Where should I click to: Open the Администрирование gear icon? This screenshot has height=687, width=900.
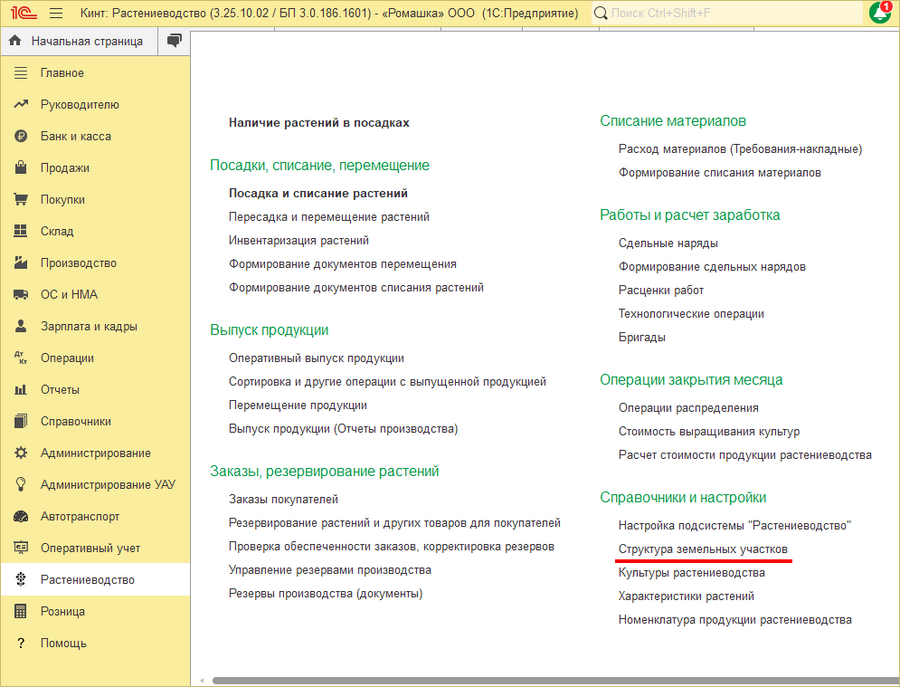(x=21, y=452)
